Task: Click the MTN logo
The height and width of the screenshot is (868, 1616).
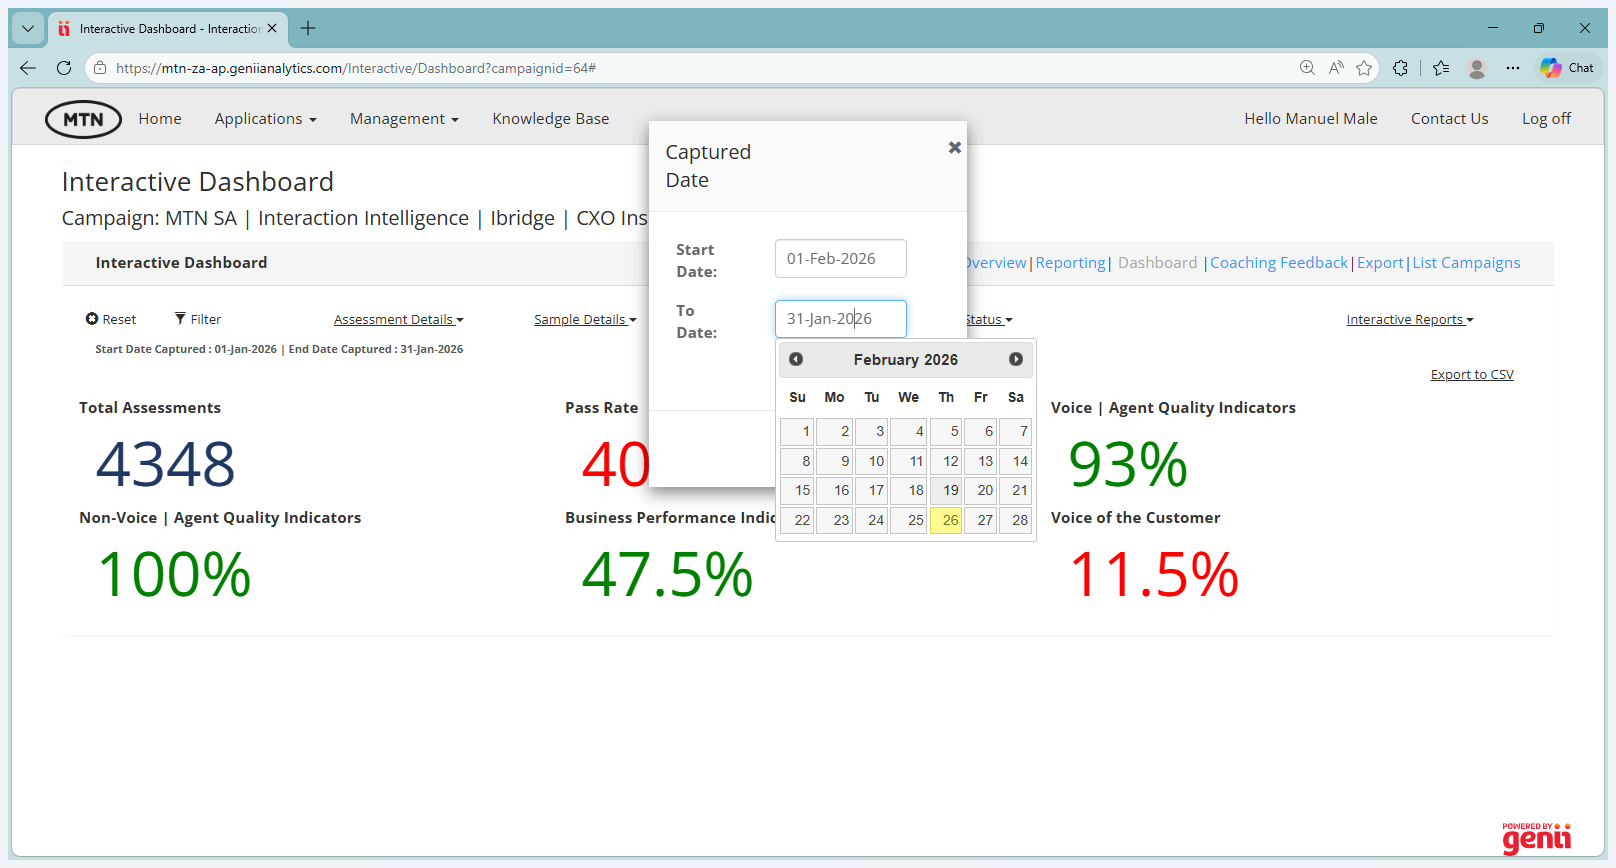Action: 83,119
